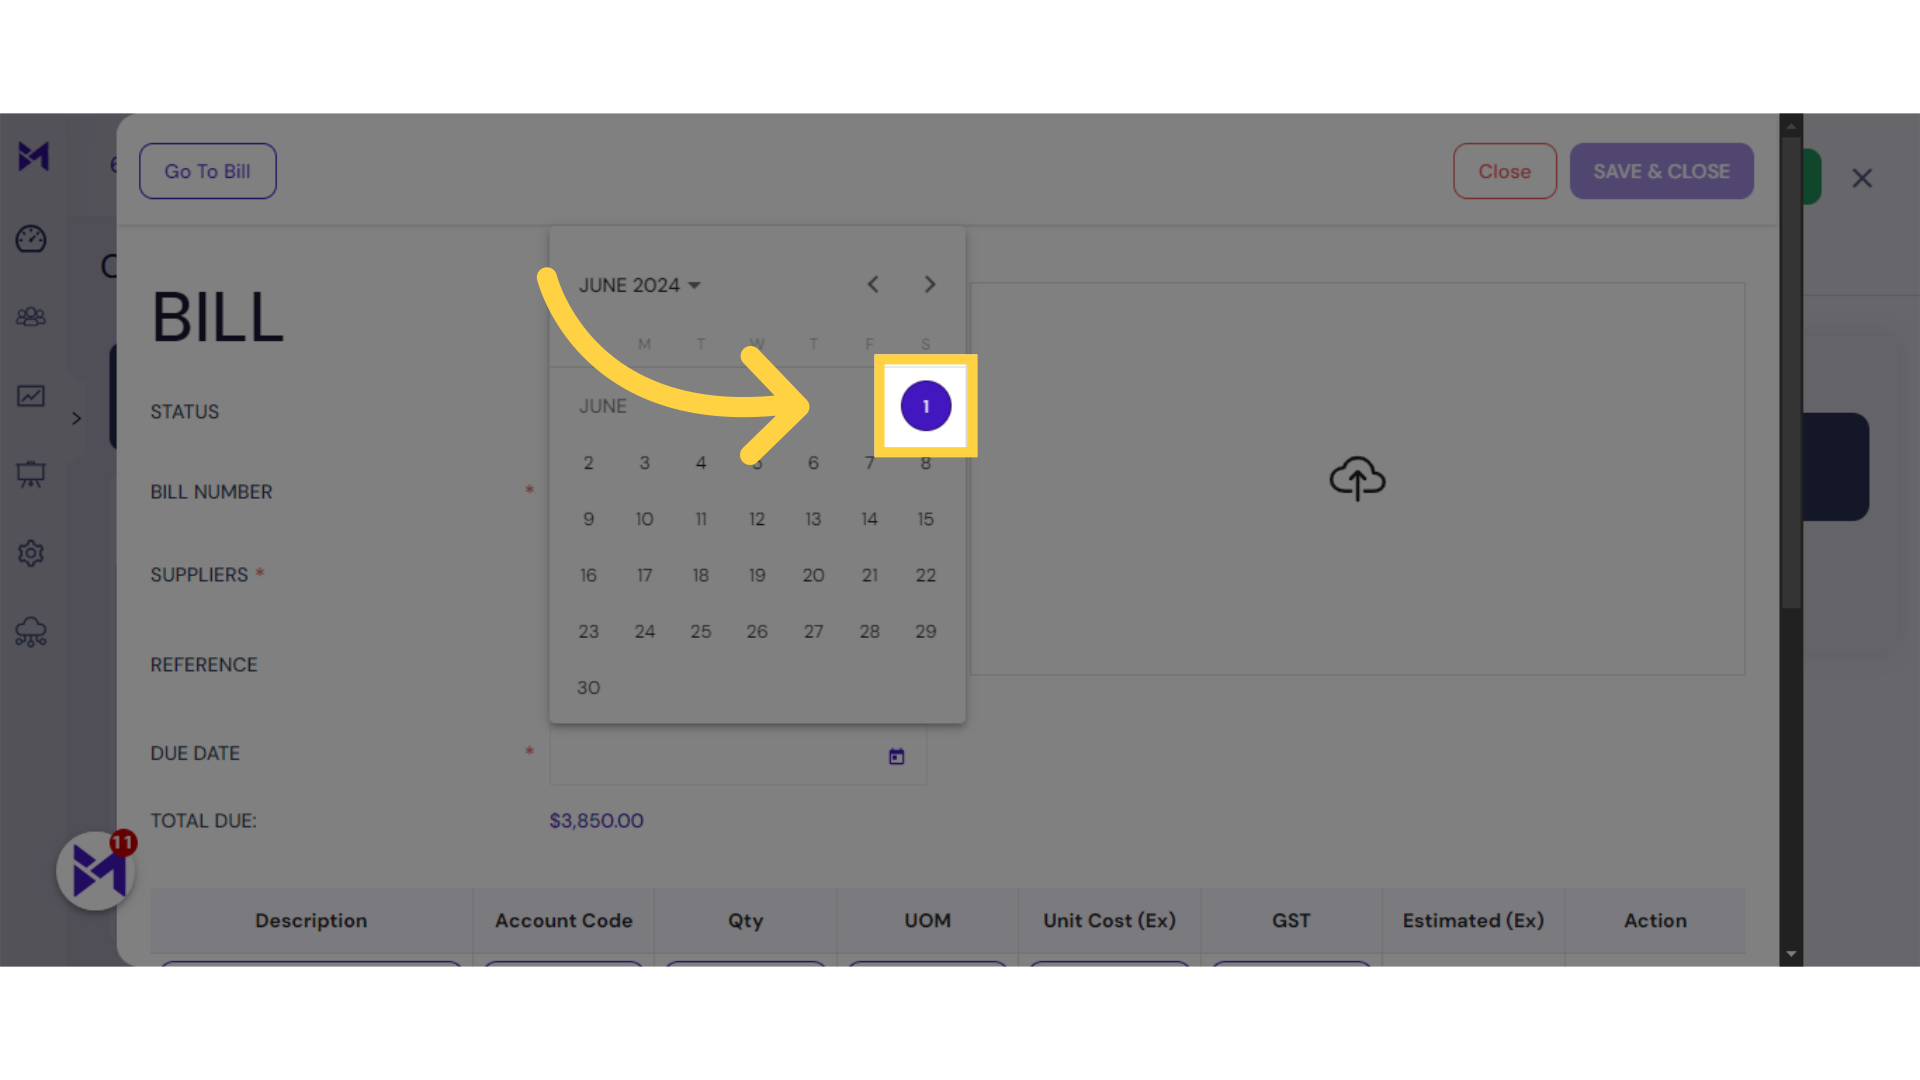Click the Close button to dismiss
The height and width of the screenshot is (1080, 1920).
[1505, 170]
